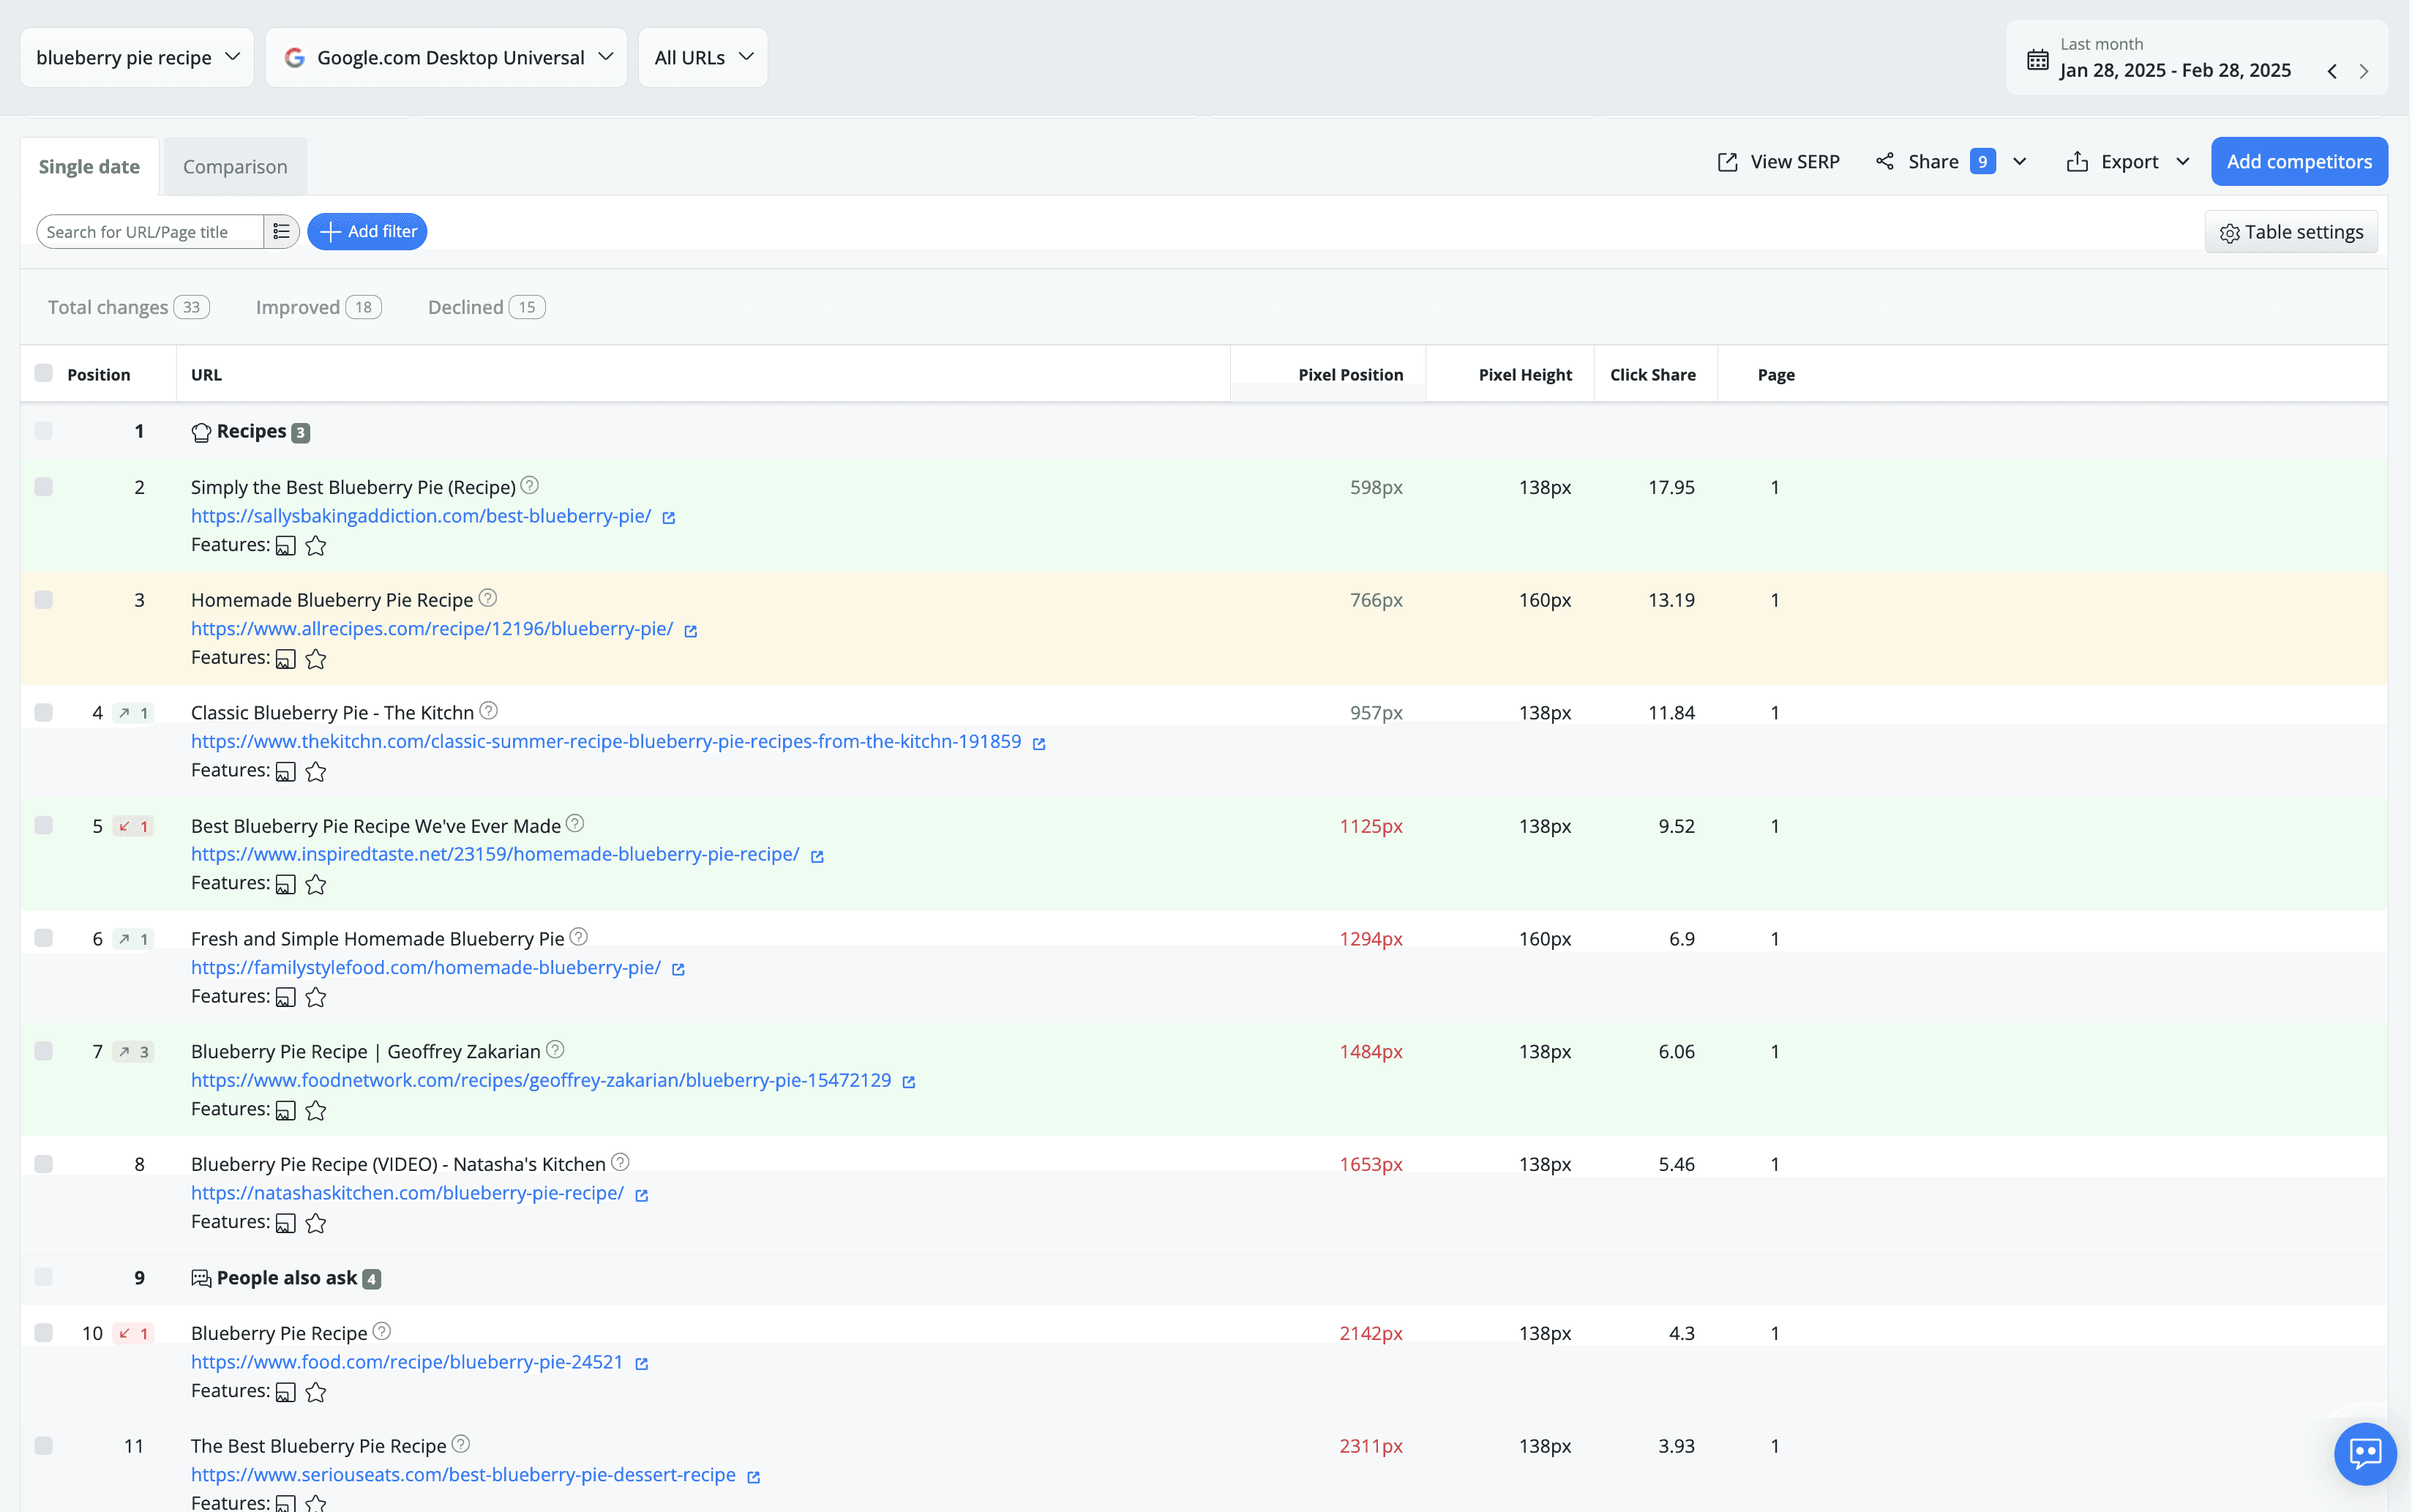This screenshot has width=2412, height=1512.
Task: Click the search list options icon
Action: coord(281,232)
